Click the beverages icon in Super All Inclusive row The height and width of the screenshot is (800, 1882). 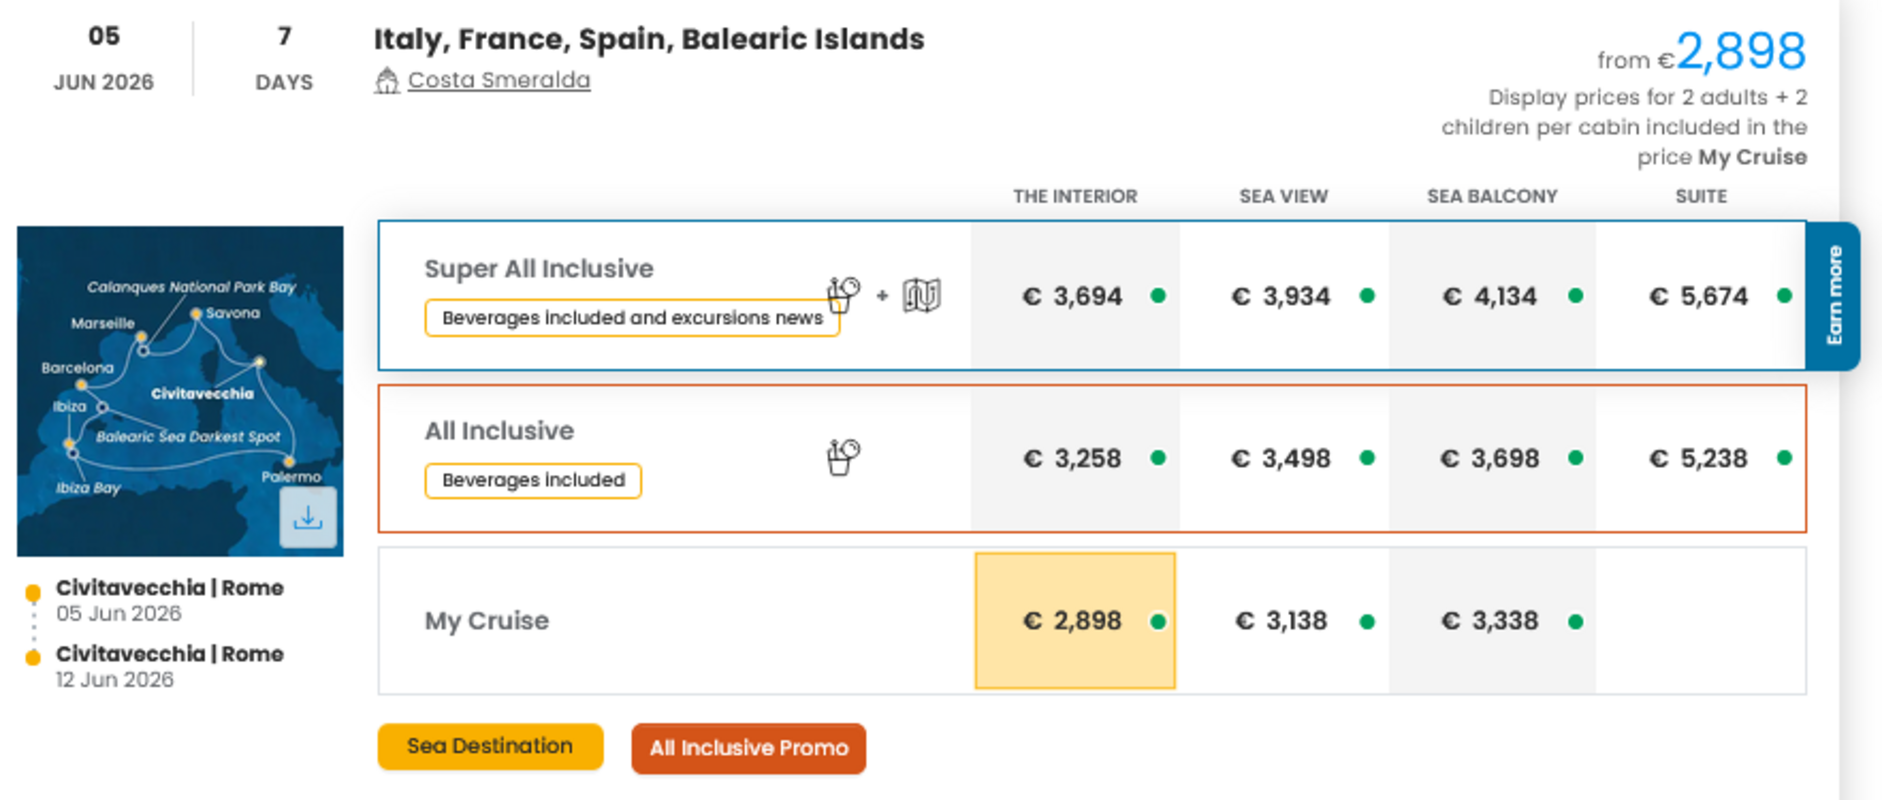(843, 294)
